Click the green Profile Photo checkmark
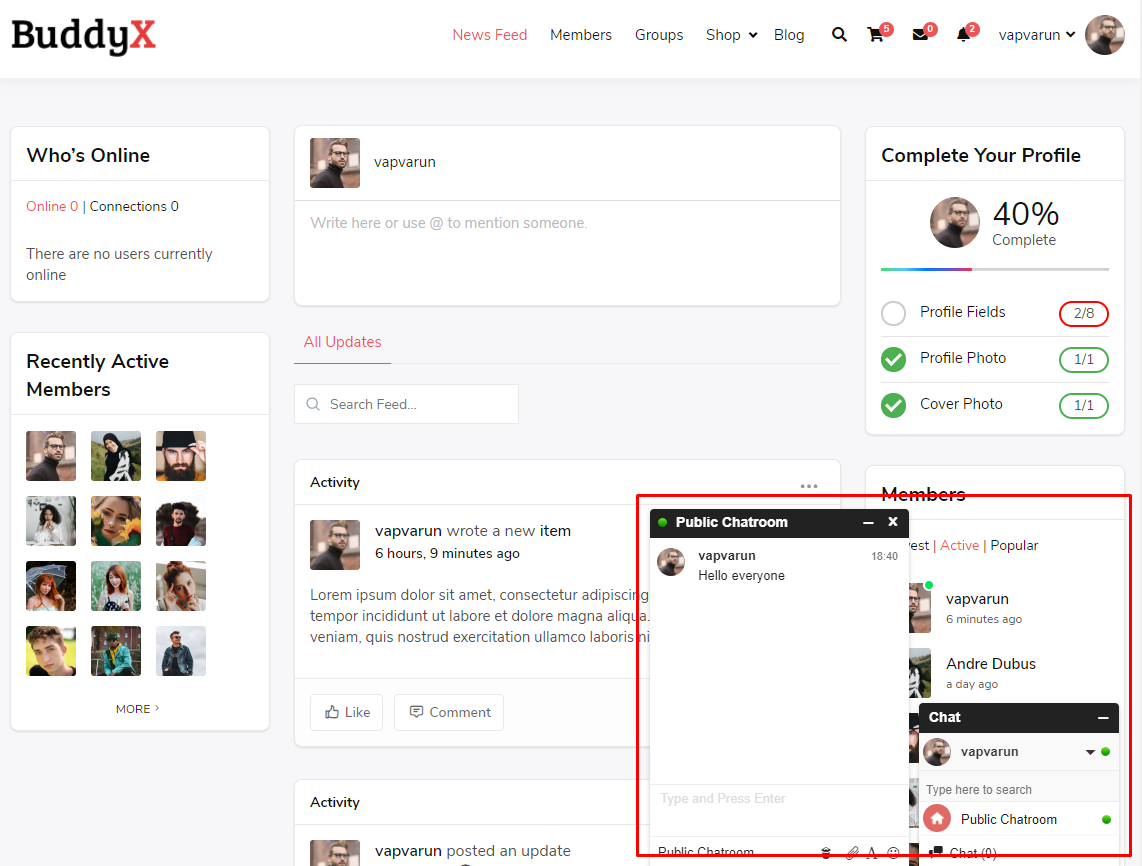 (x=893, y=359)
